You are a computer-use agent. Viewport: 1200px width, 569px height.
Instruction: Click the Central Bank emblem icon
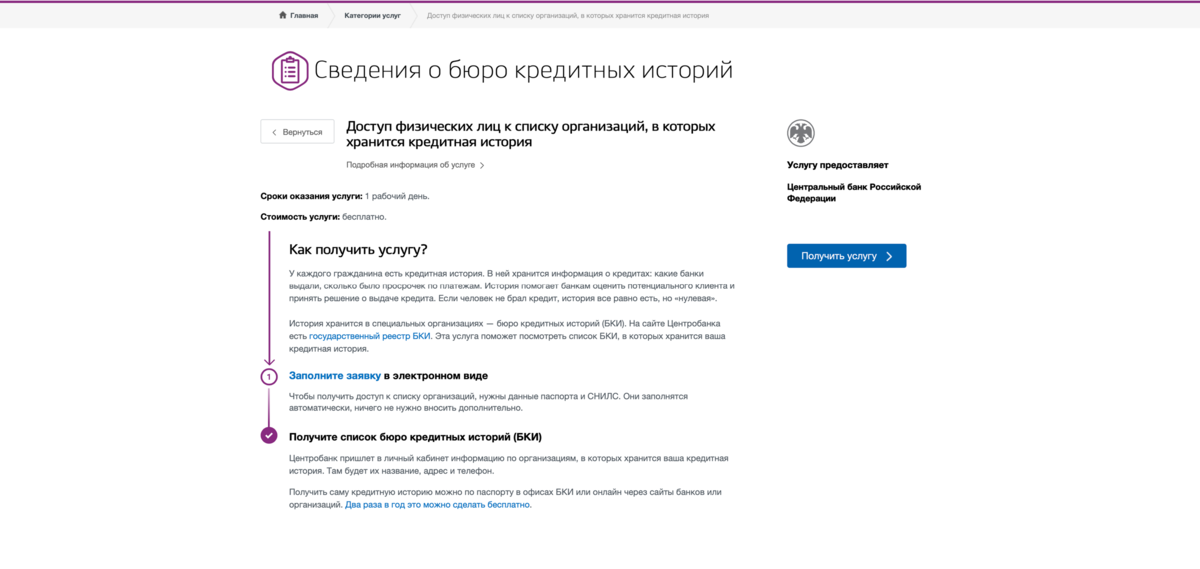[801, 133]
